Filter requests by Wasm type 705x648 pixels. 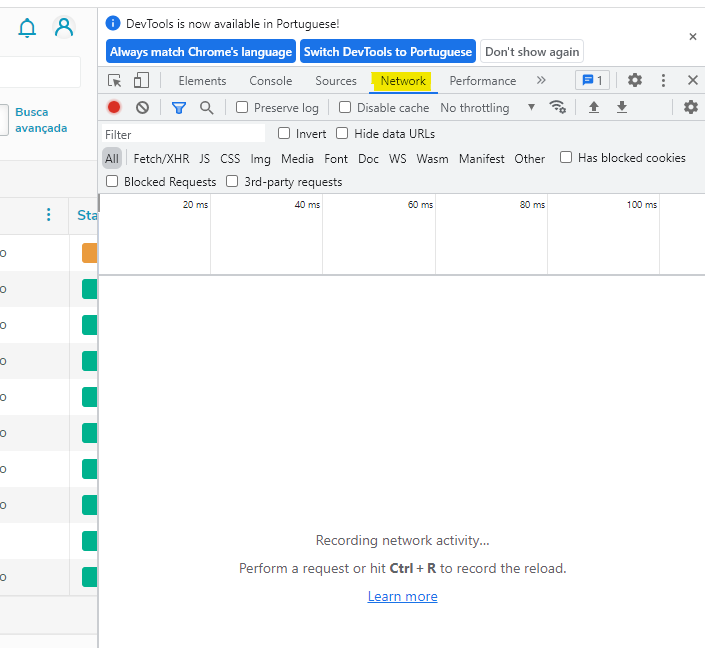[432, 159]
